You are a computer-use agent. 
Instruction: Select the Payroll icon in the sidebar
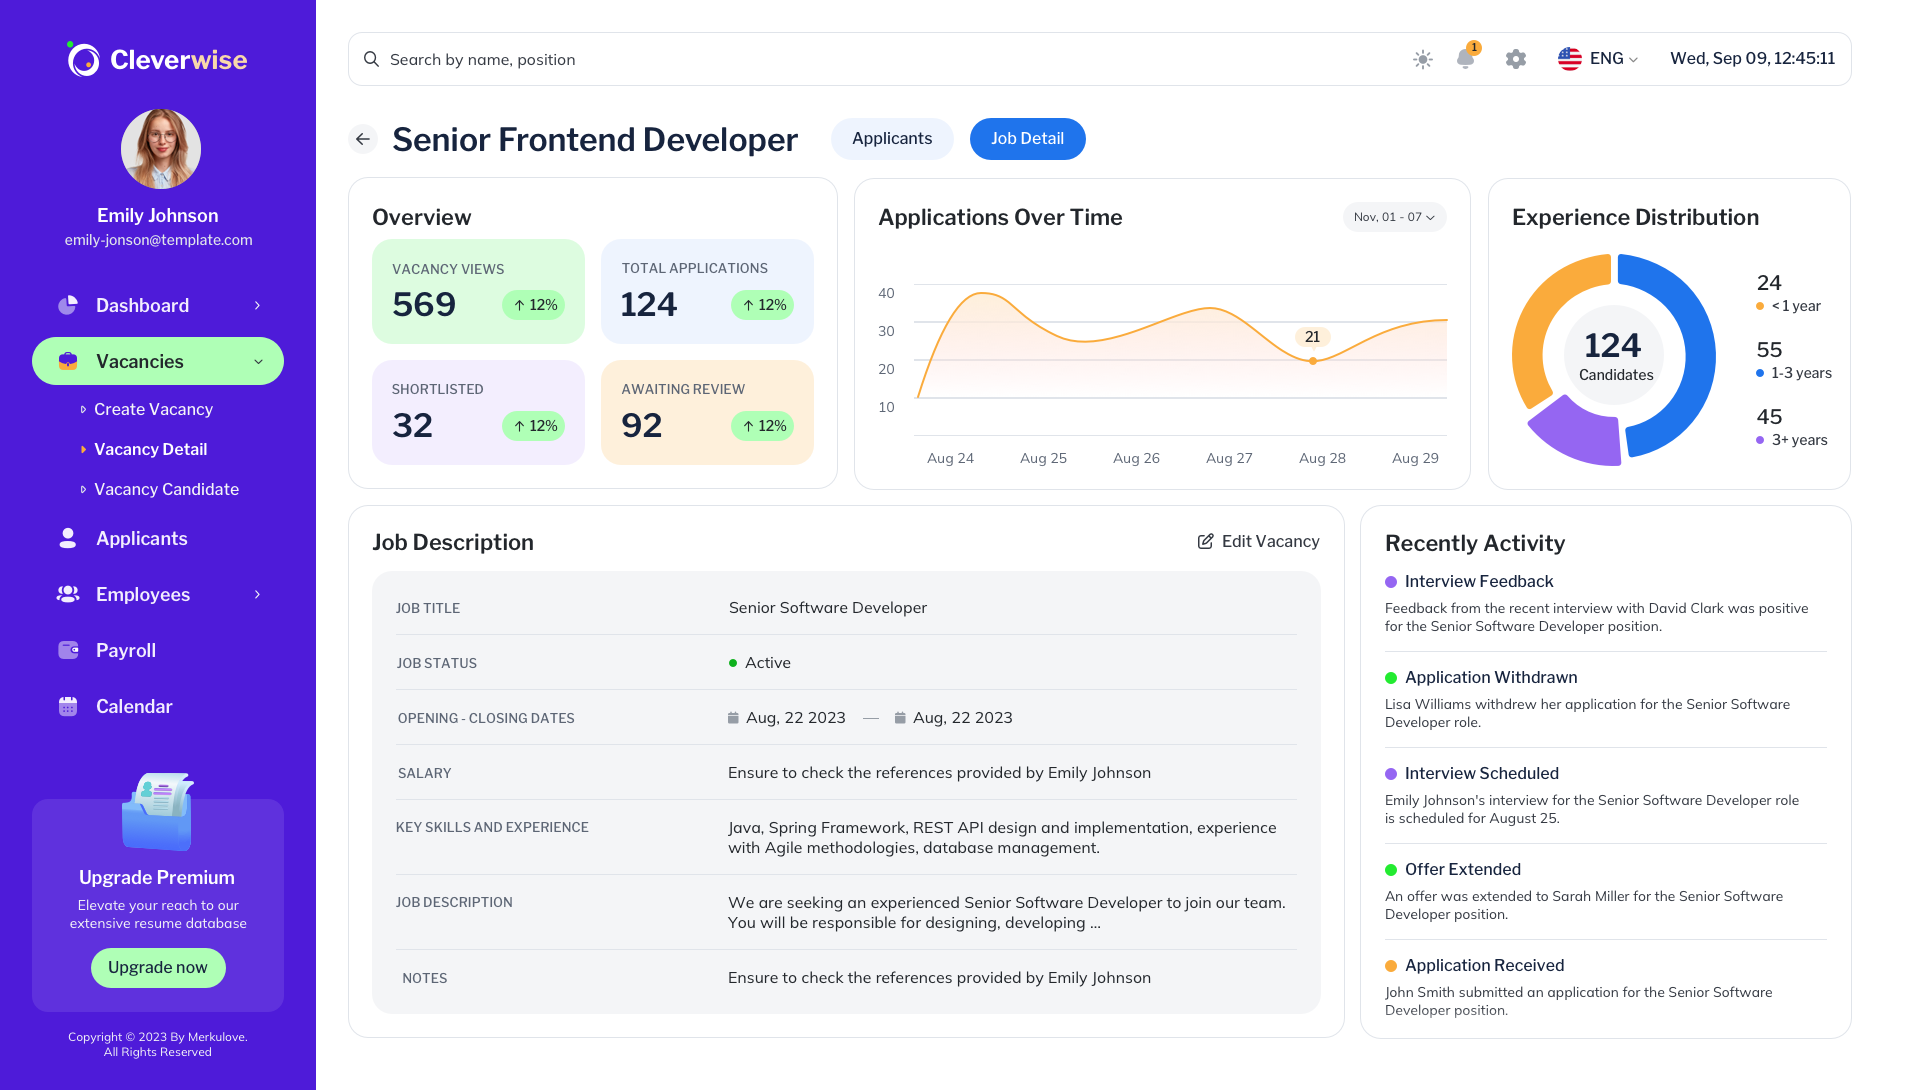click(67, 650)
